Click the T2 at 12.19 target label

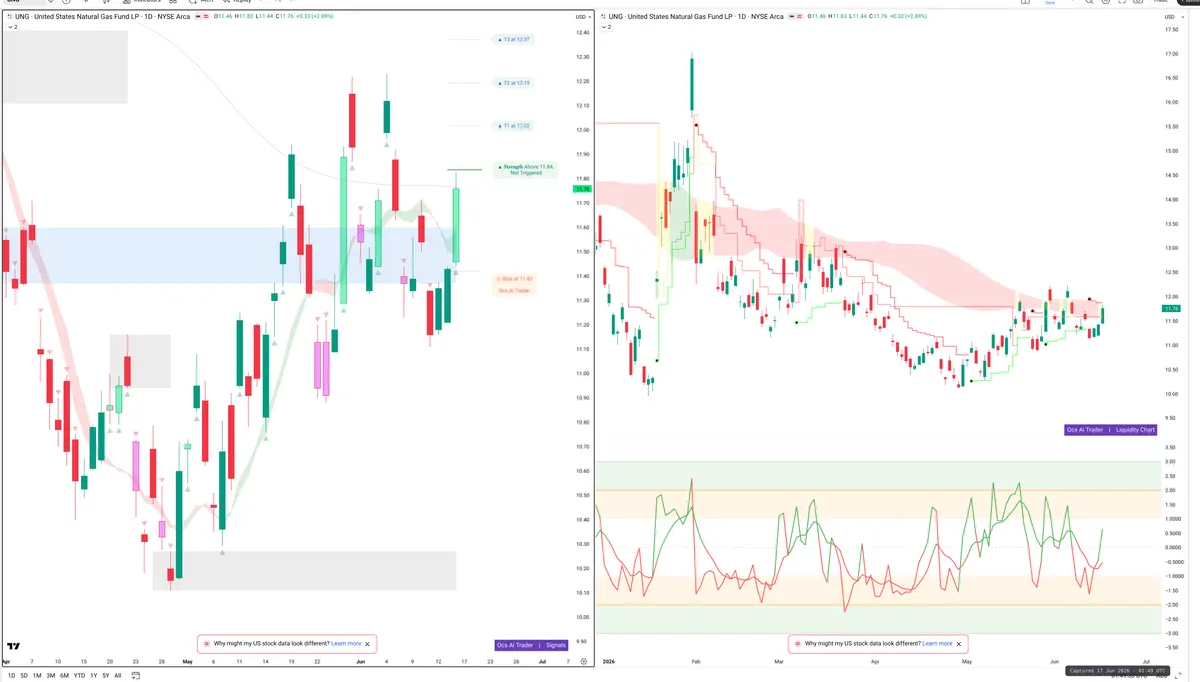pos(514,83)
